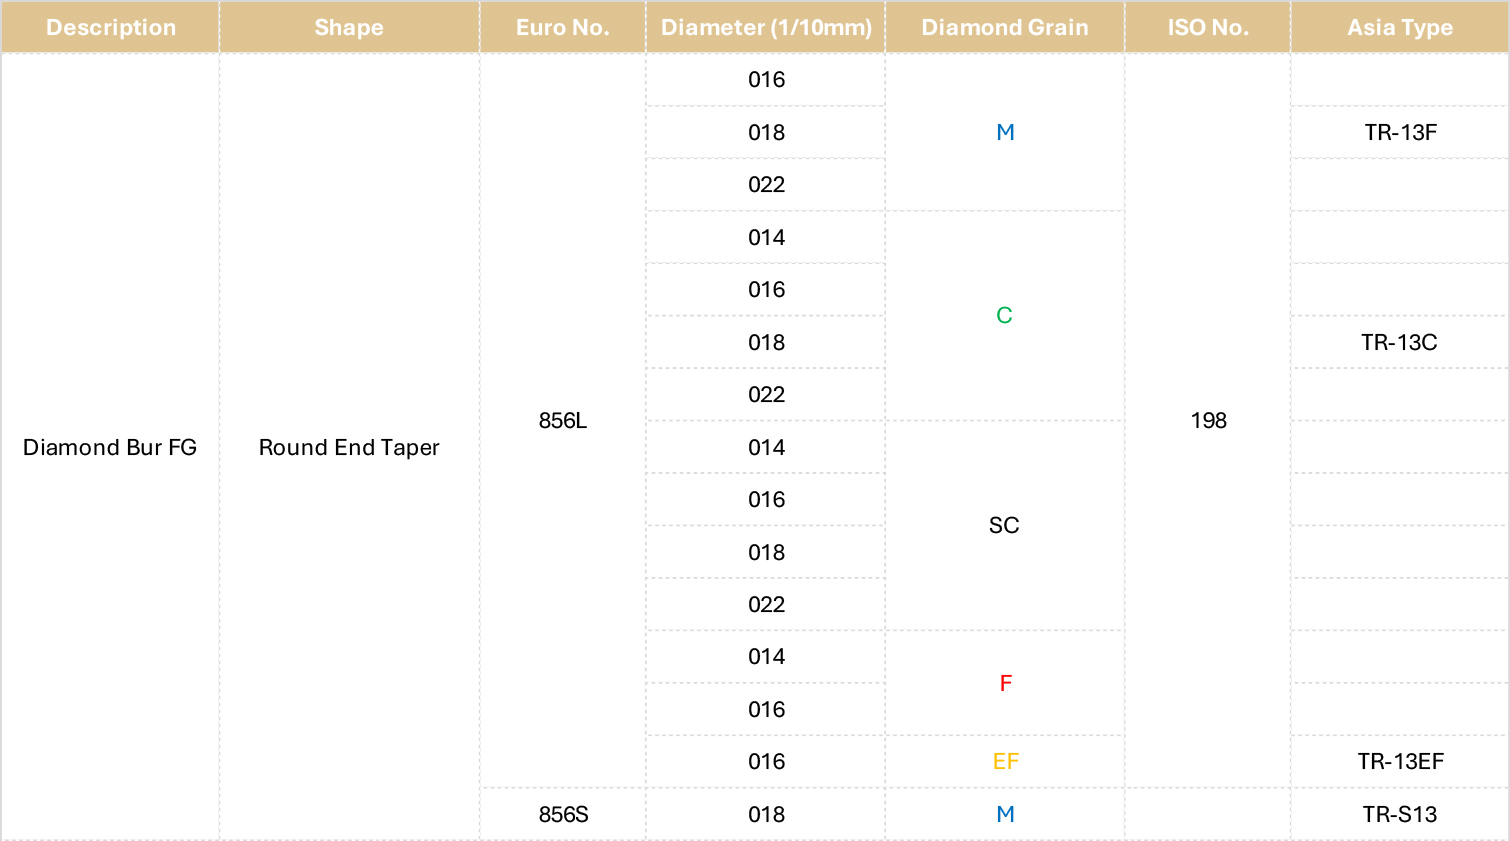Image resolution: width=1510 pixels, height=841 pixels.
Task: Select the ISO number 198 cell
Action: point(1208,421)
